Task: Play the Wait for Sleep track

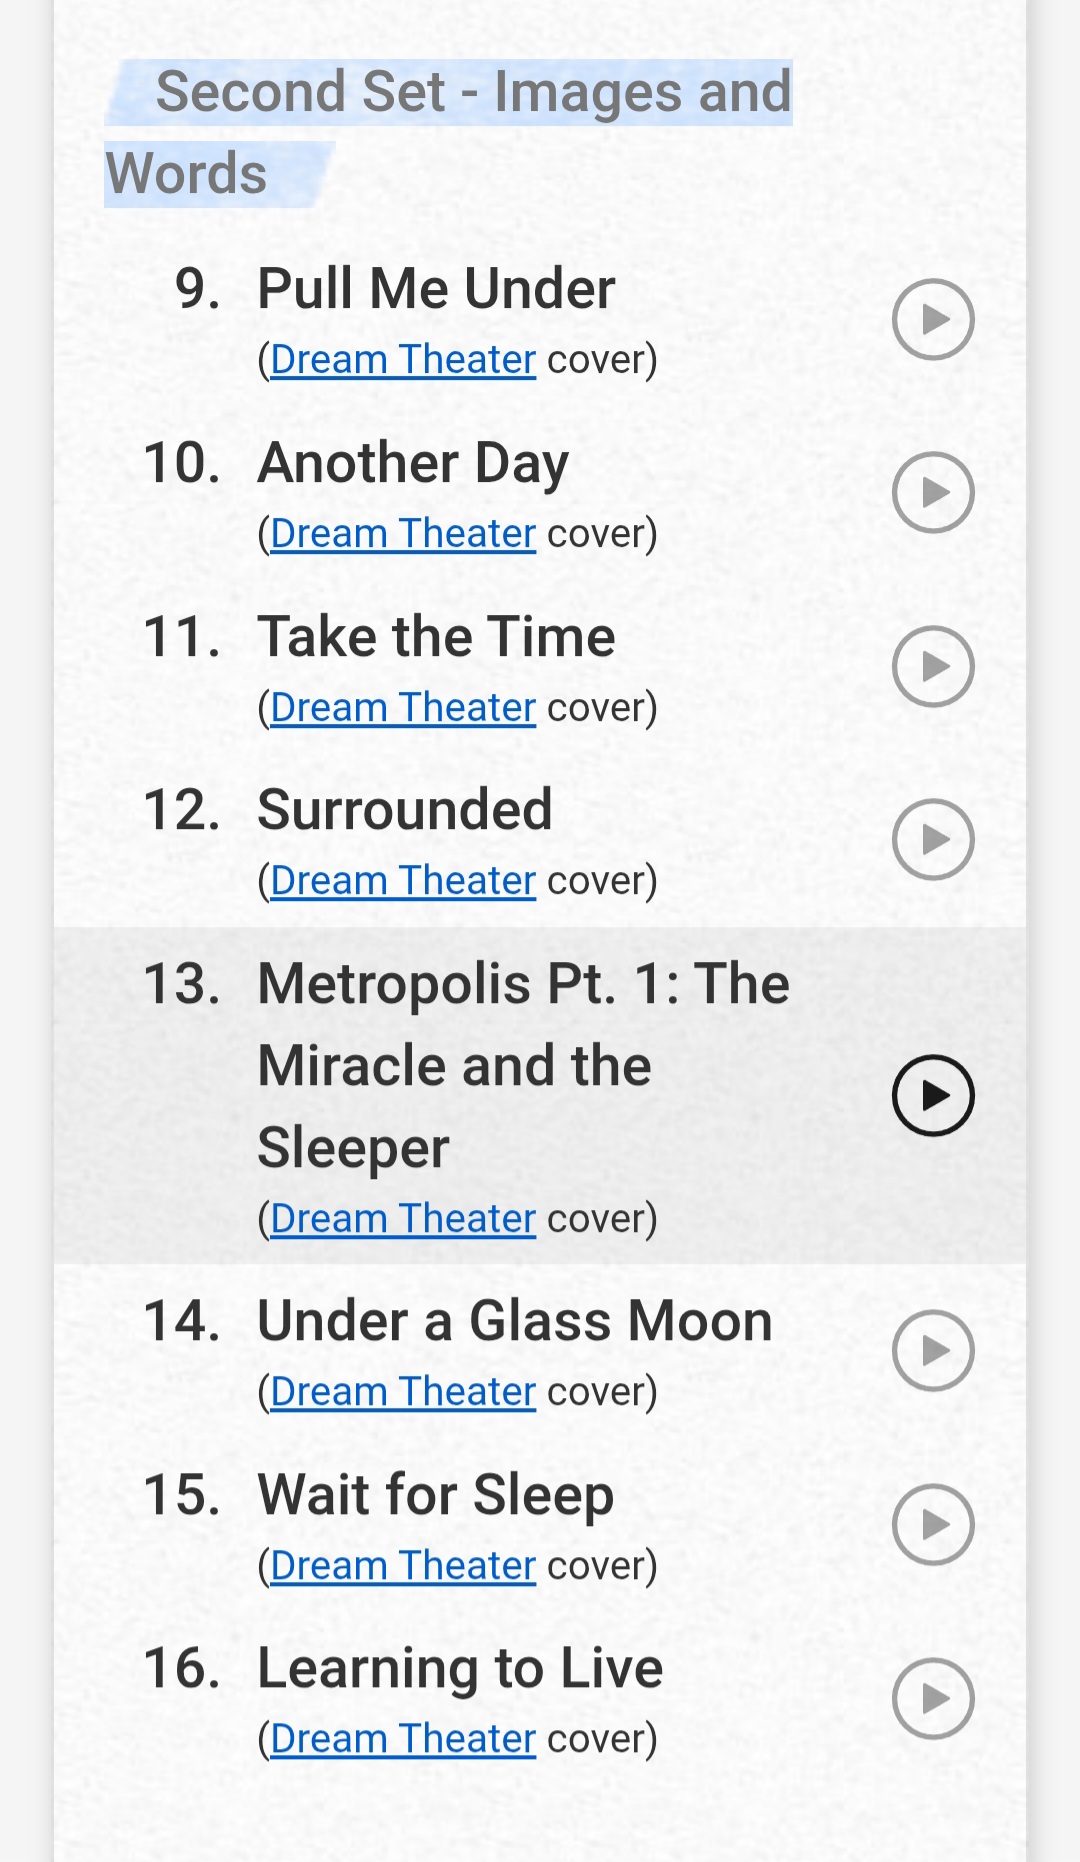Action: [933, 1524]
